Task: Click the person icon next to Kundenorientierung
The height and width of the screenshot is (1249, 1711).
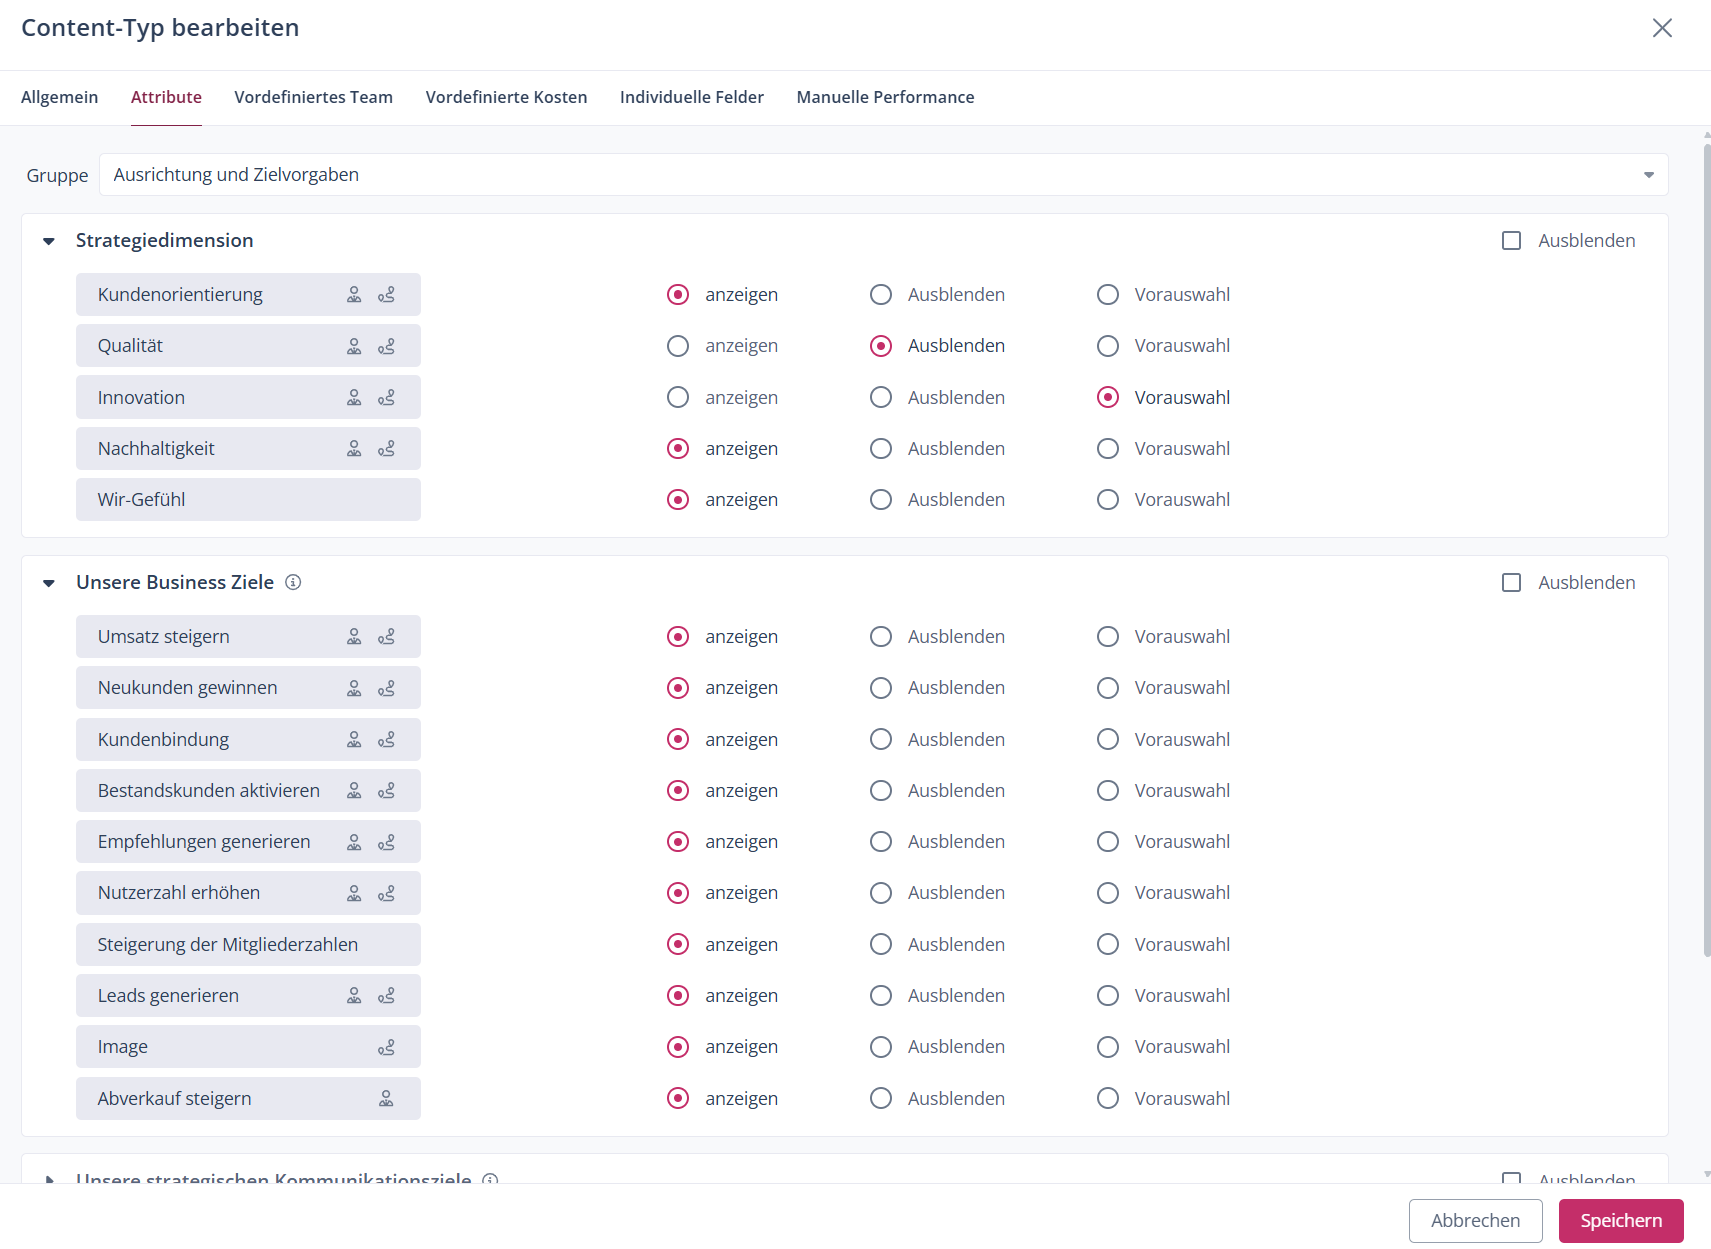Action: point(354,295)
